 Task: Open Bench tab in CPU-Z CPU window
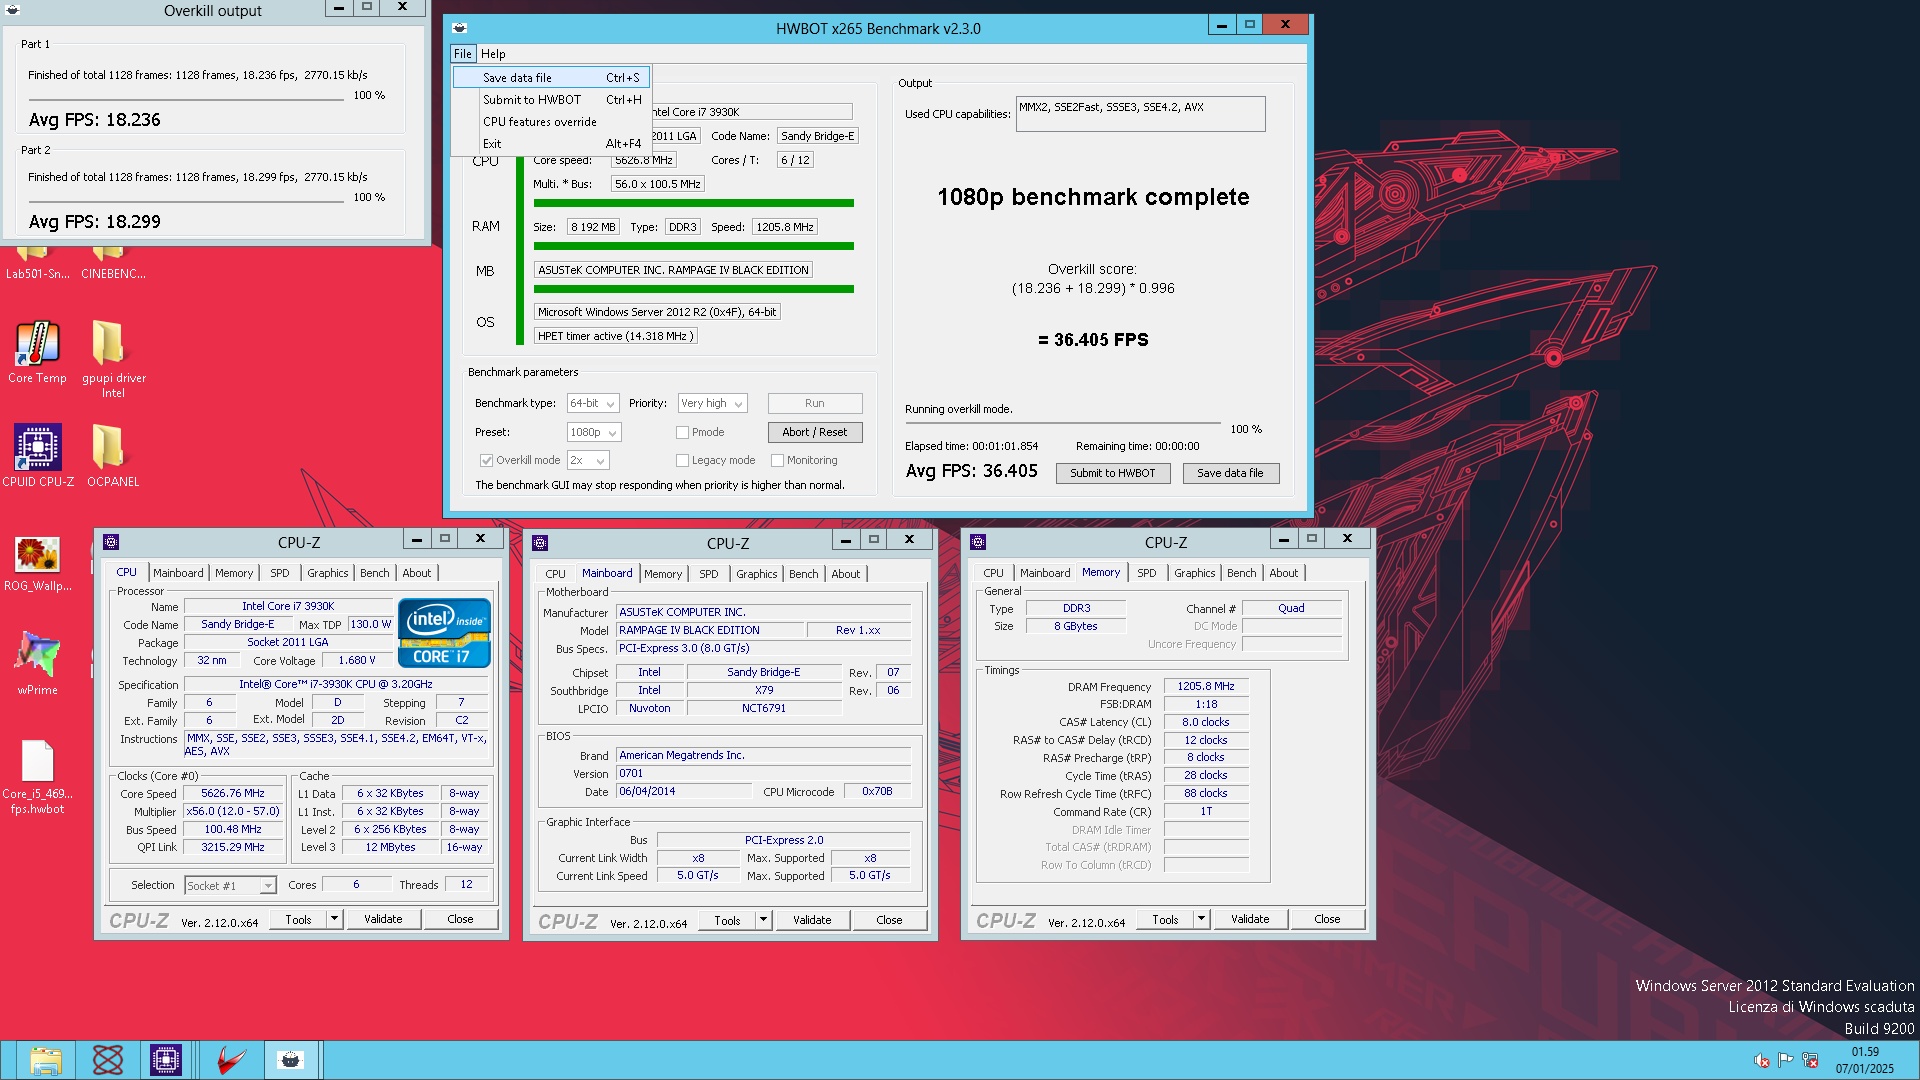(375, 573)
